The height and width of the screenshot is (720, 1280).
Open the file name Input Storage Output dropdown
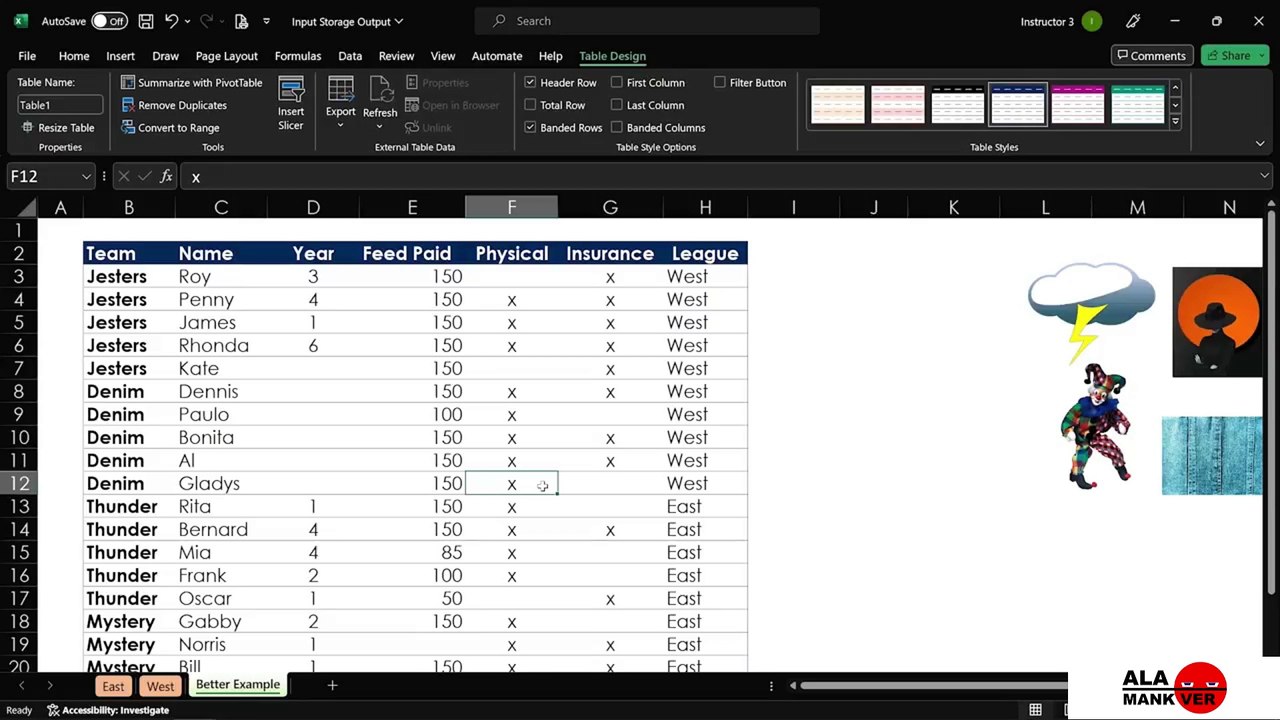pos(347,21)
